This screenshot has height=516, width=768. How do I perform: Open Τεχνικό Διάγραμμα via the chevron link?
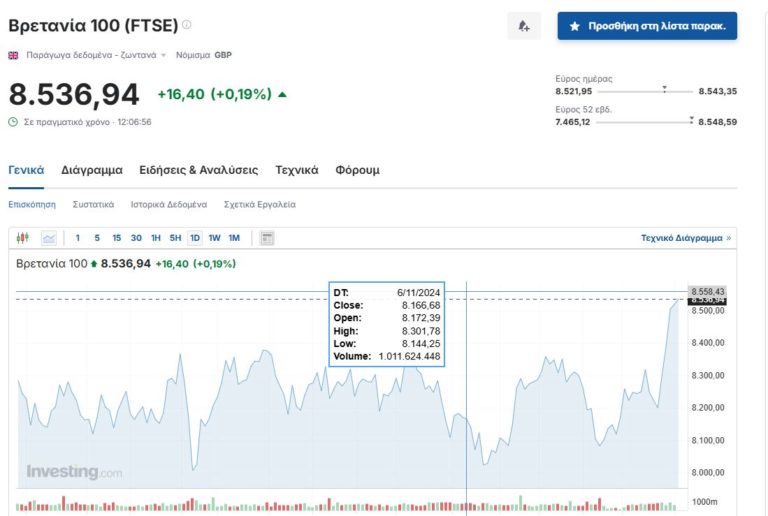point(728,239)
